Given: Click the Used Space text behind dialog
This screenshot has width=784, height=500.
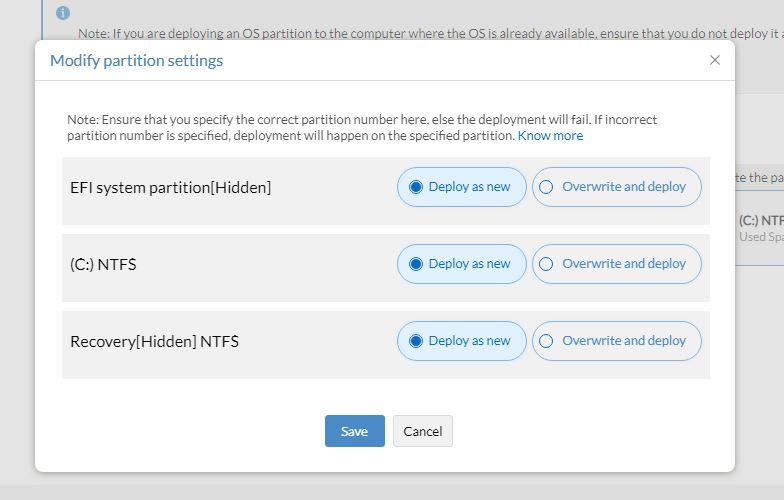Looking at the screenshot, I should (x=760, y=238).
